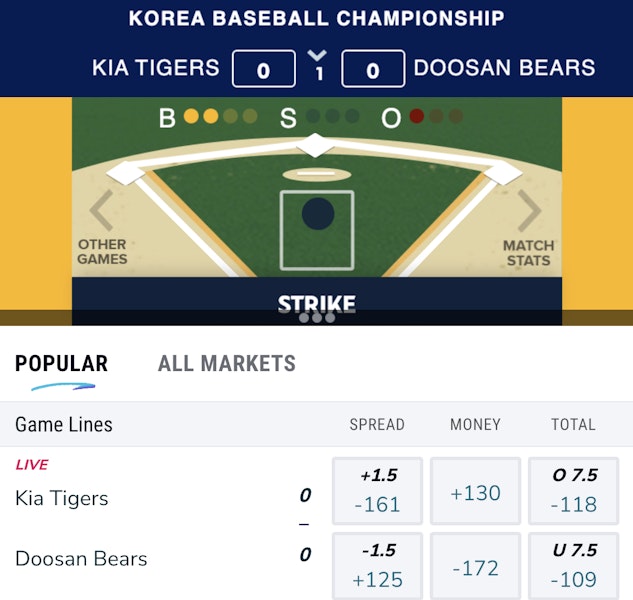Click the outs count indicator dots
Viewport: 633px width, 600px height.
(x=435, y=117)
